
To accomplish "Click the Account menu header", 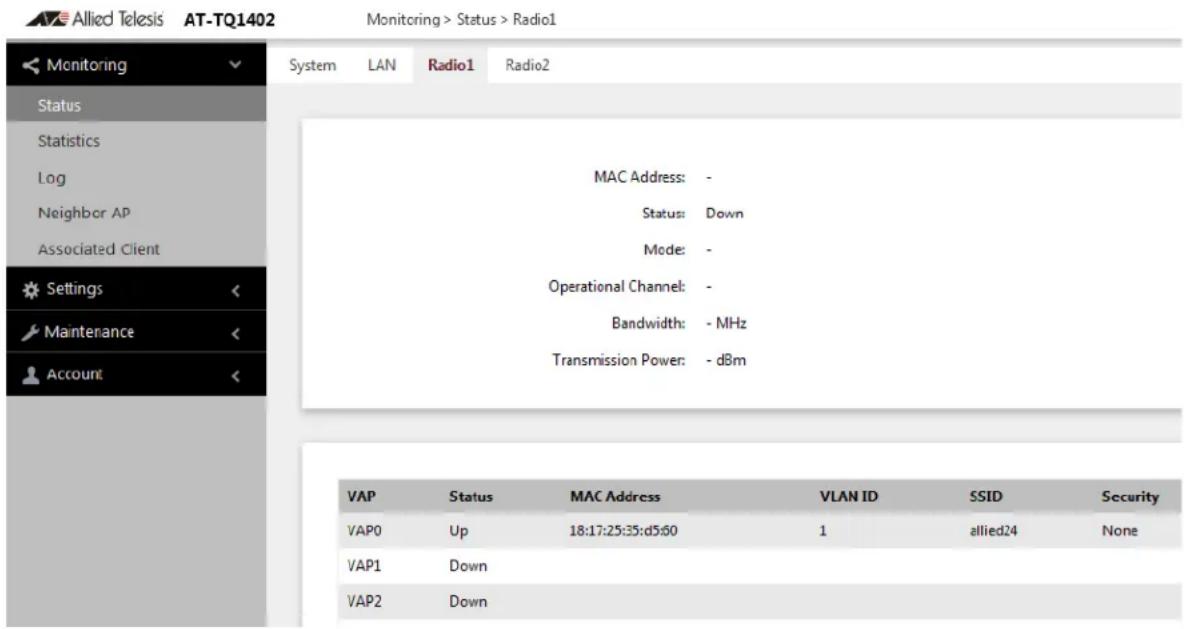I will click(x=136, y=375).
